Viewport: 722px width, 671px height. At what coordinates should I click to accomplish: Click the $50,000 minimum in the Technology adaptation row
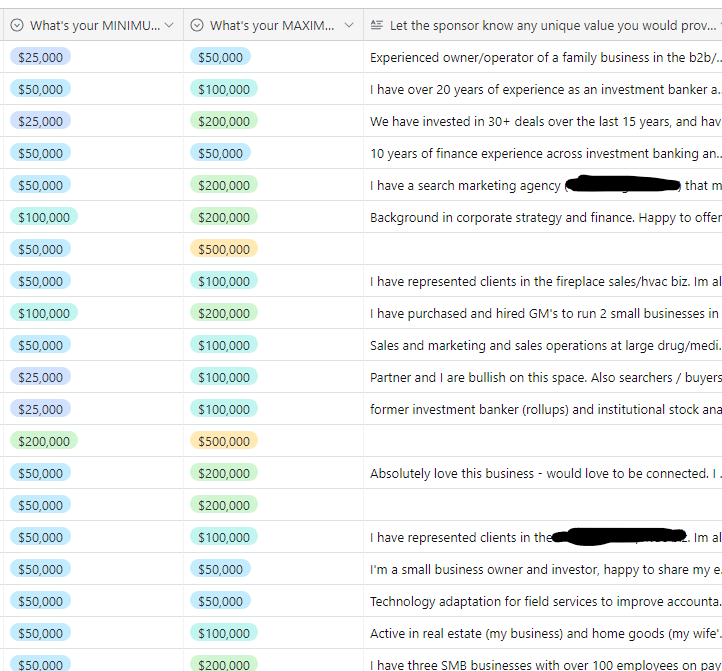pos(41,601)
